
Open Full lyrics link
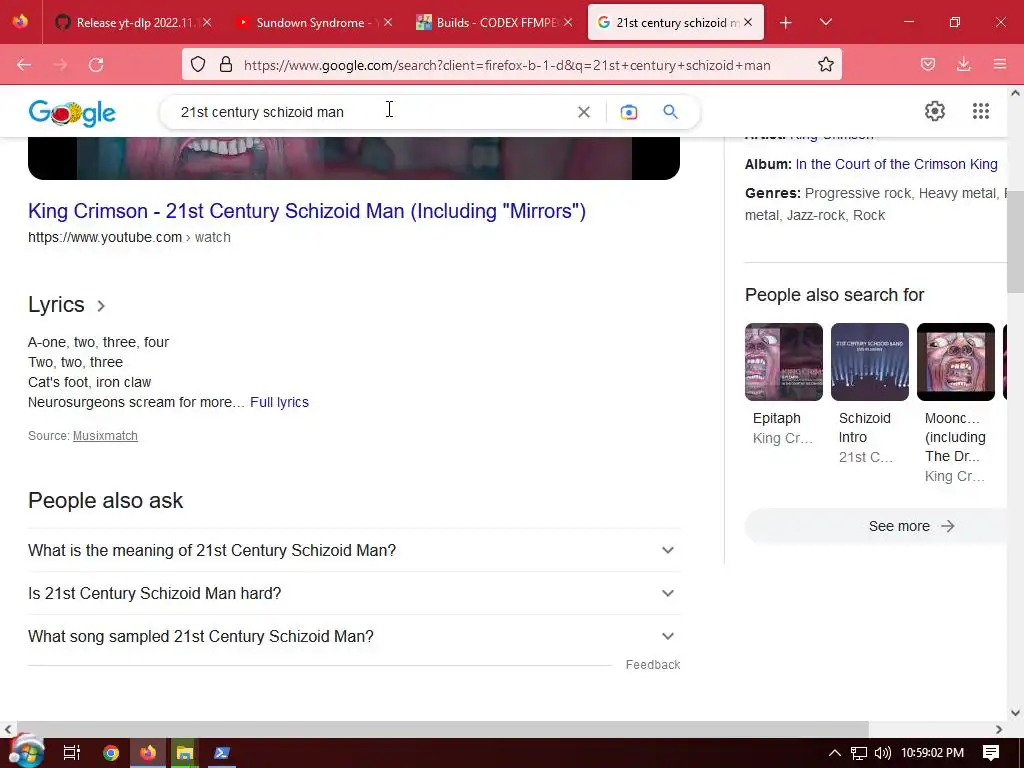280,402
